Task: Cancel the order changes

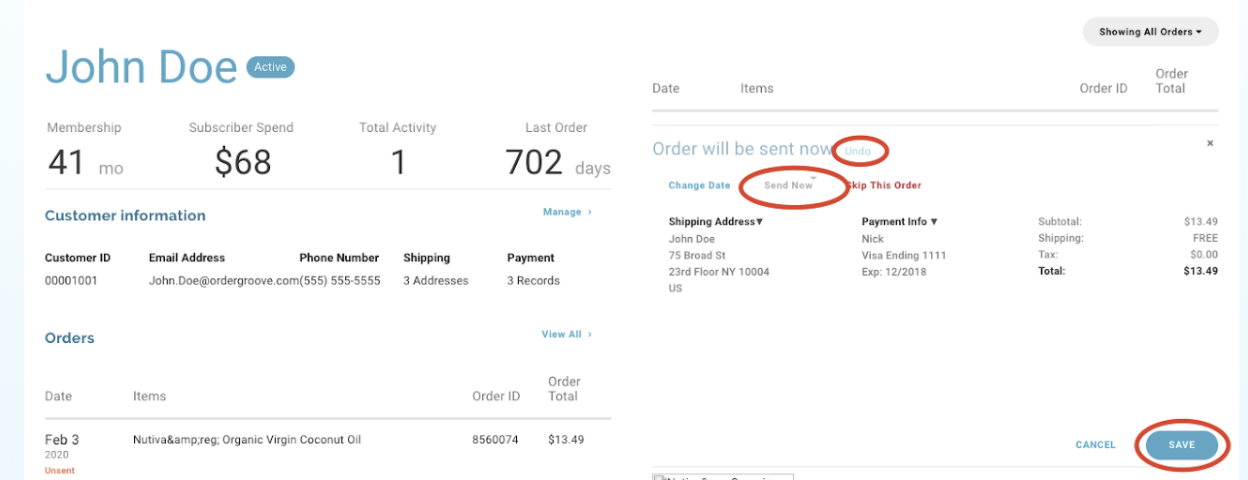Action: click(x=1095, y=445)
